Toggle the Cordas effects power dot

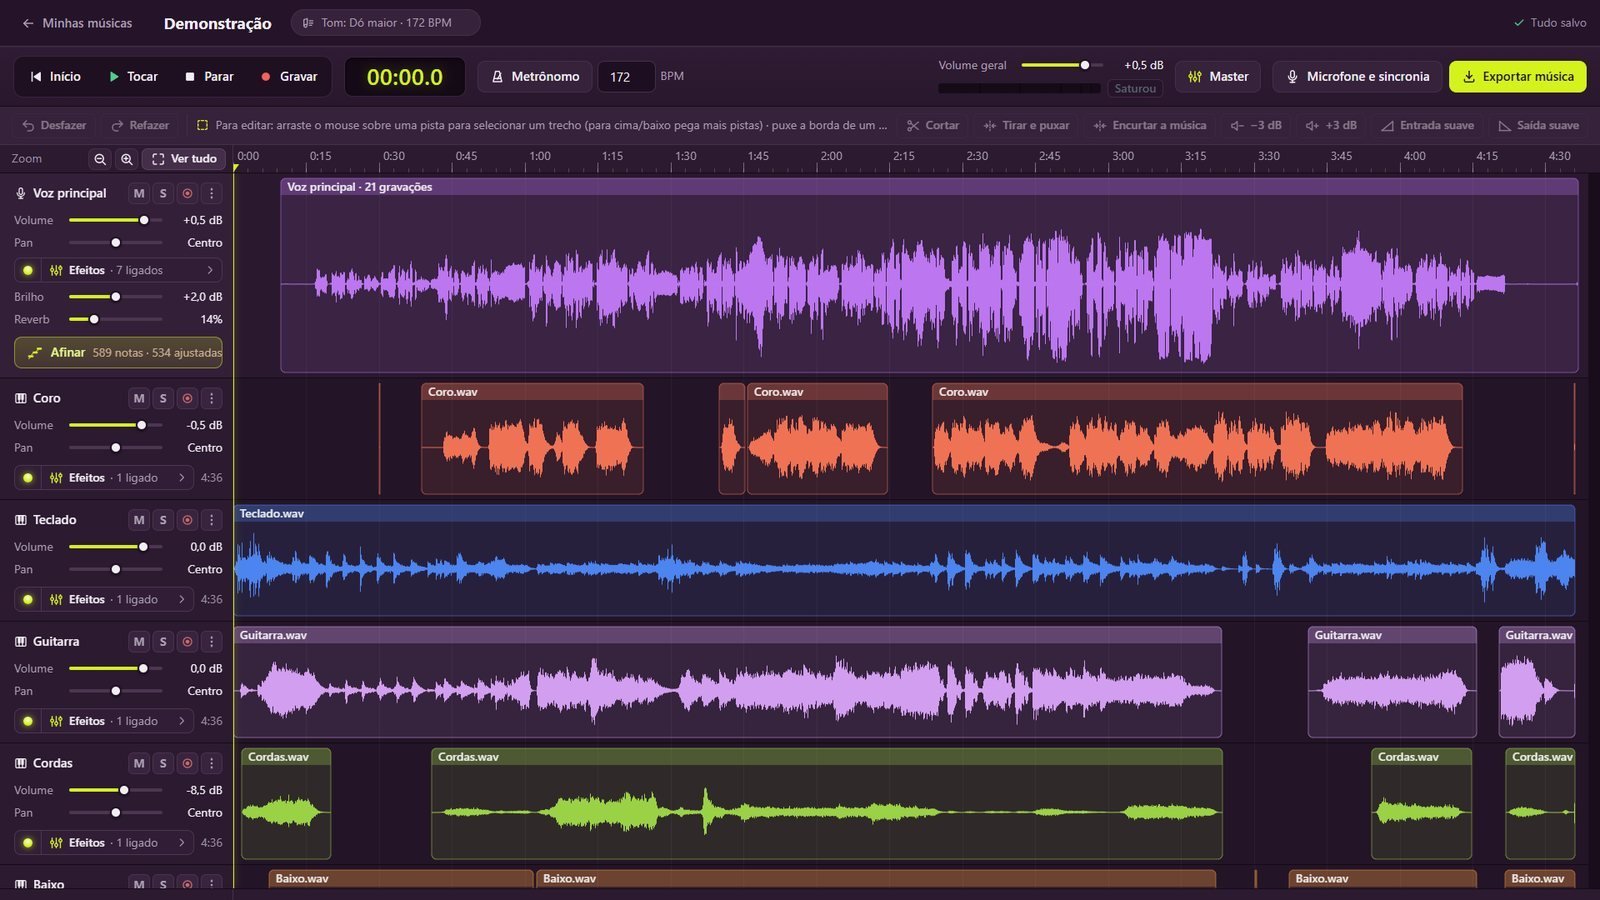pyautogui.click(x=28, y=843)
